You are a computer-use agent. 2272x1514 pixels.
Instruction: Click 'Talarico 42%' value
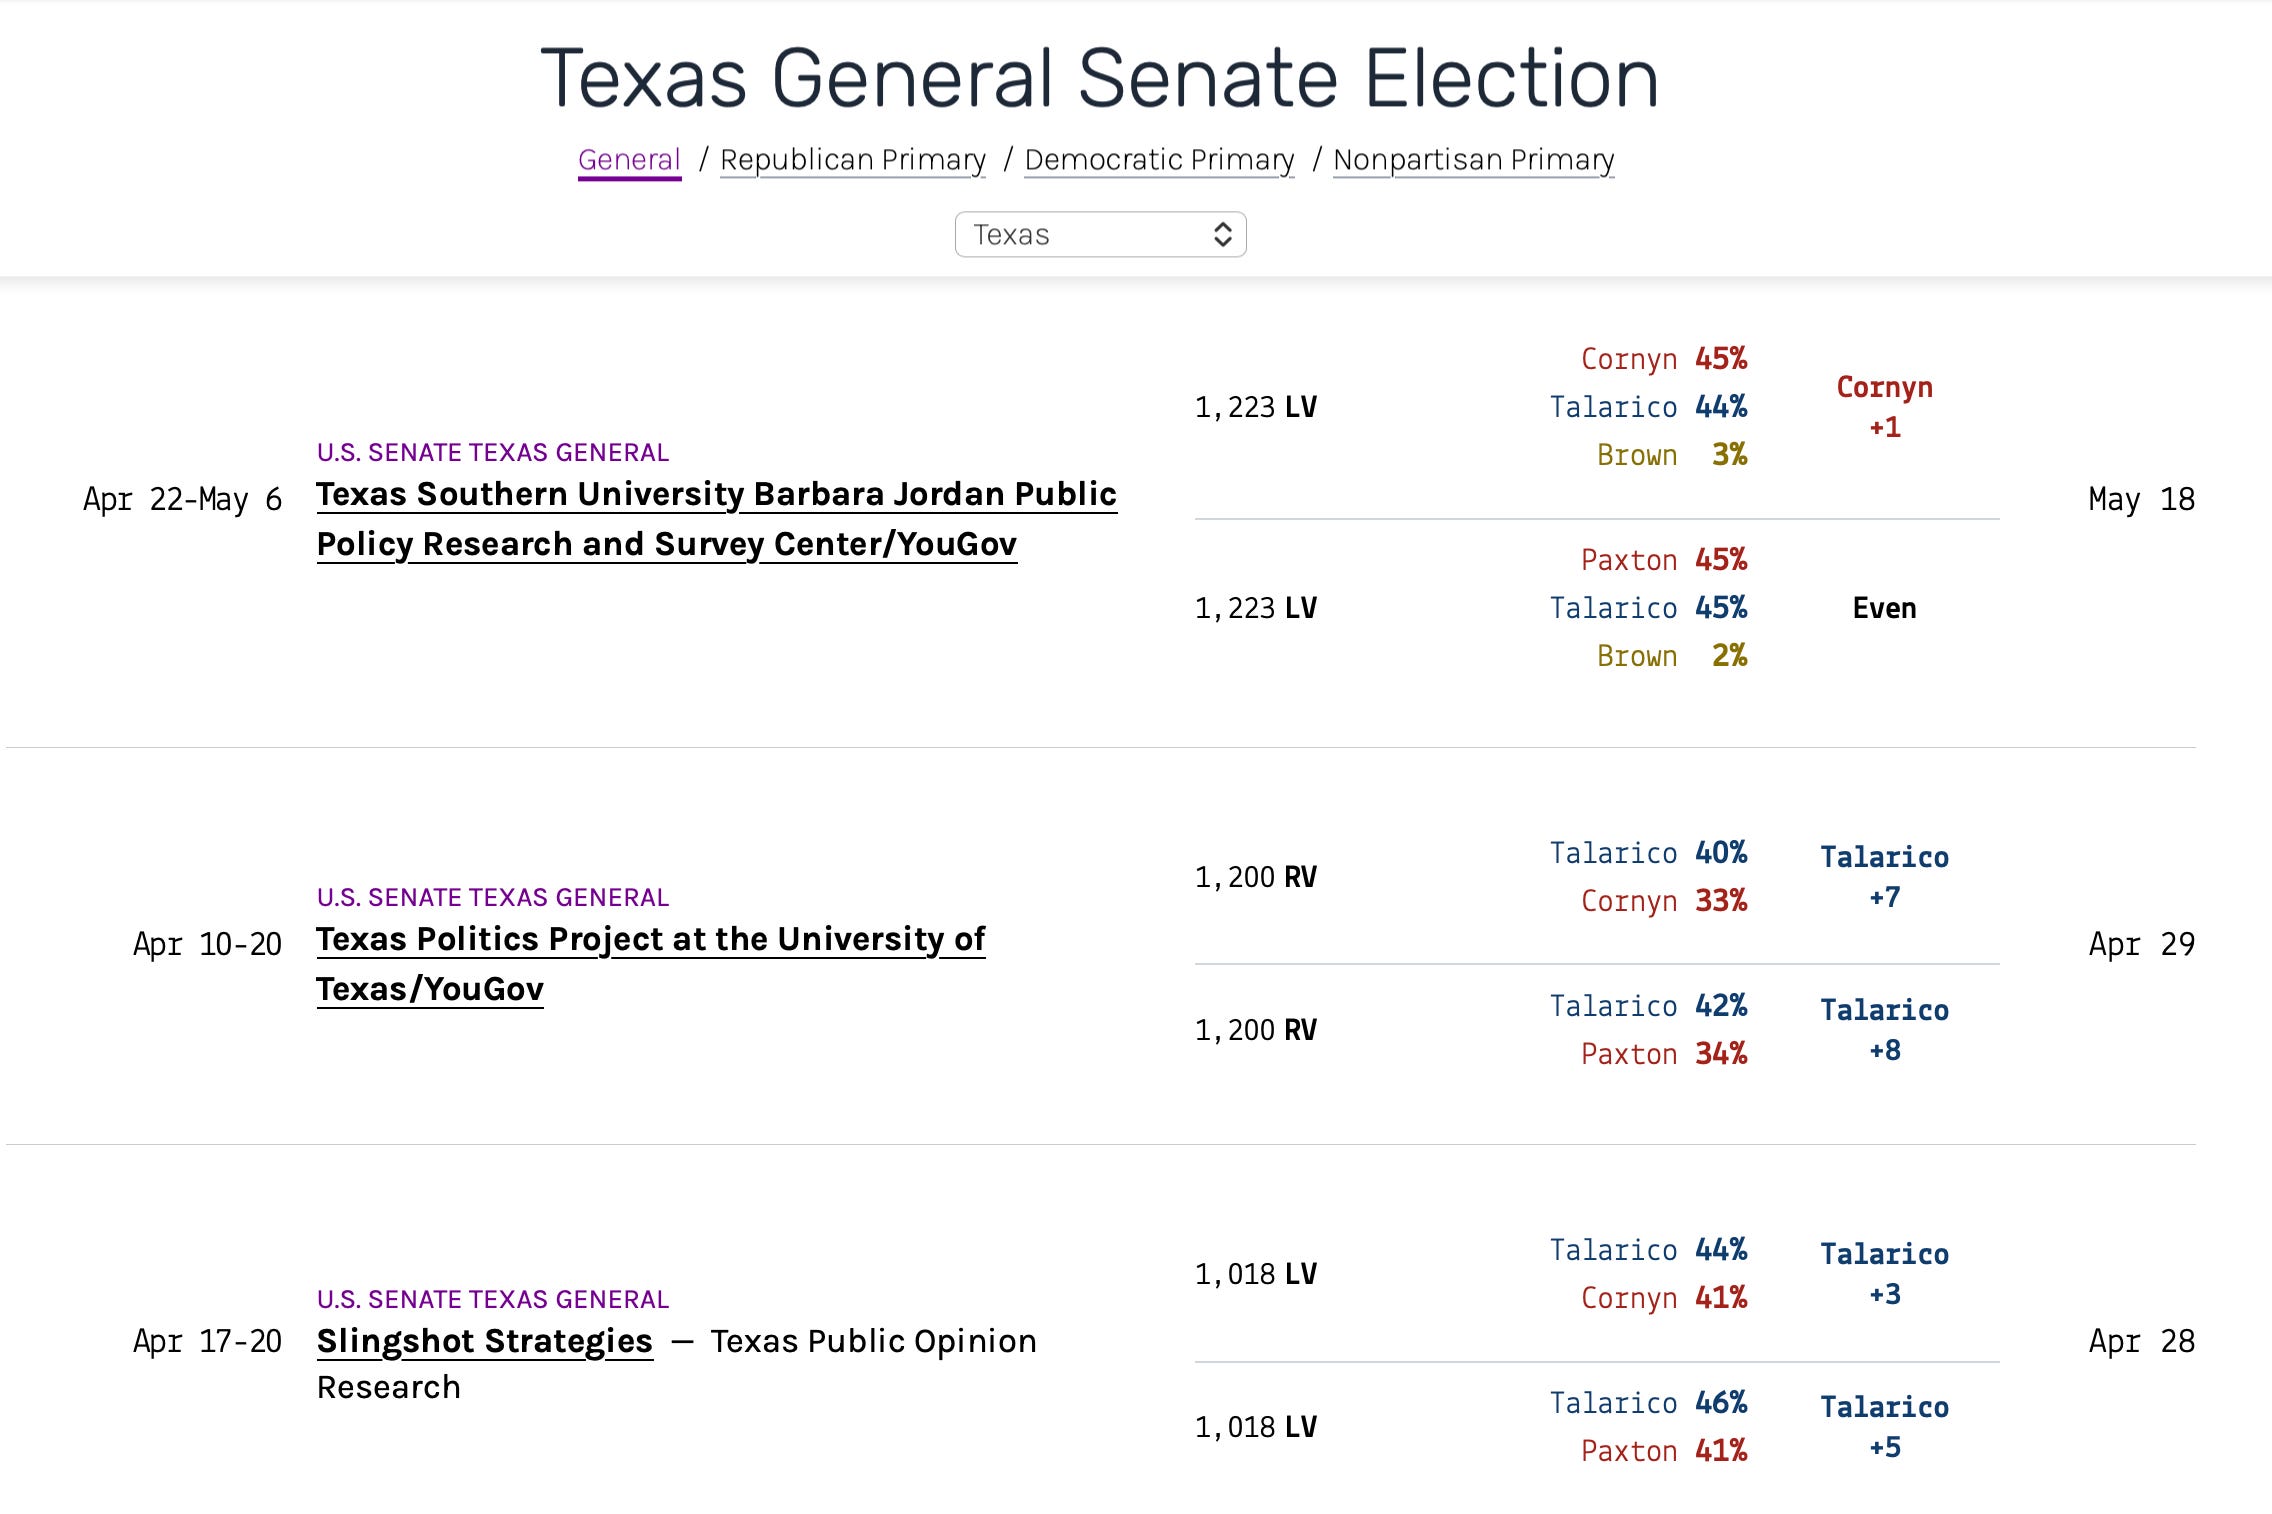(1649, 1006)
